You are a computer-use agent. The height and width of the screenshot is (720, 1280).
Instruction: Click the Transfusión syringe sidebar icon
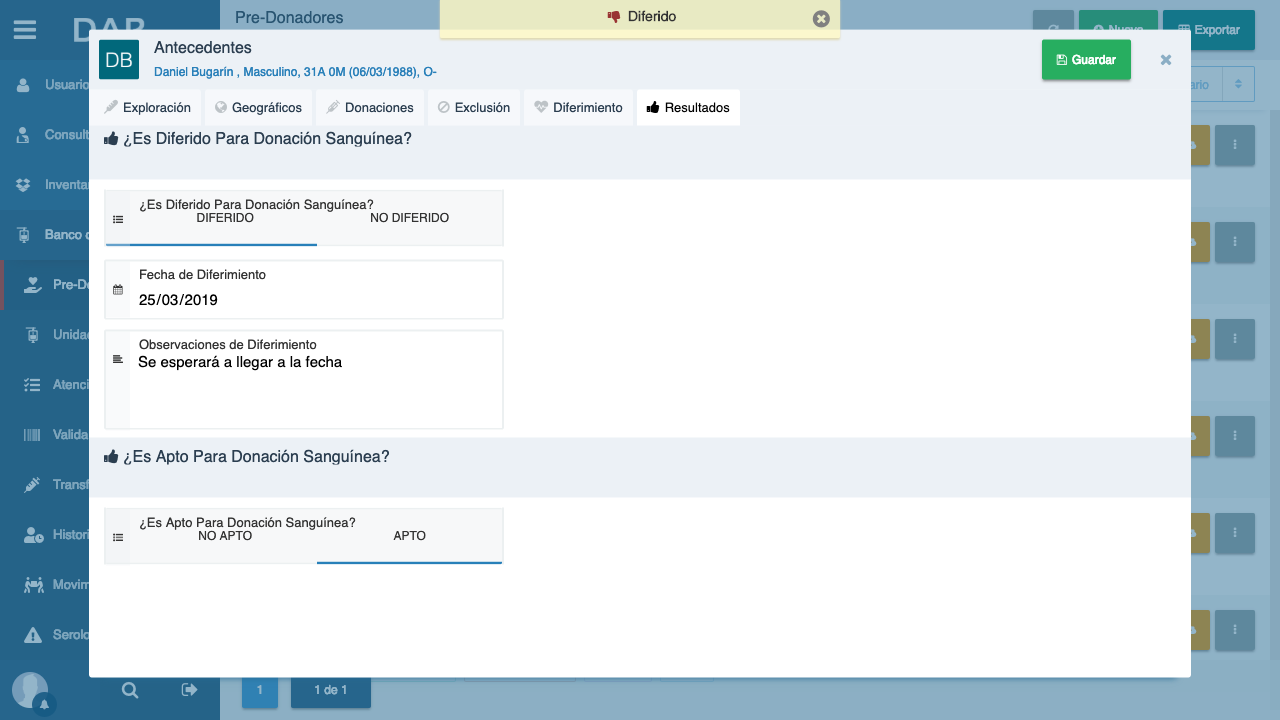[32, 485]
